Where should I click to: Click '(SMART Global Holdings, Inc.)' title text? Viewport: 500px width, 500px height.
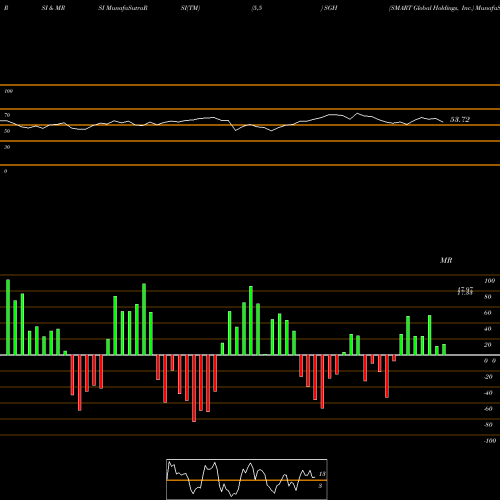tap(431, 8)
